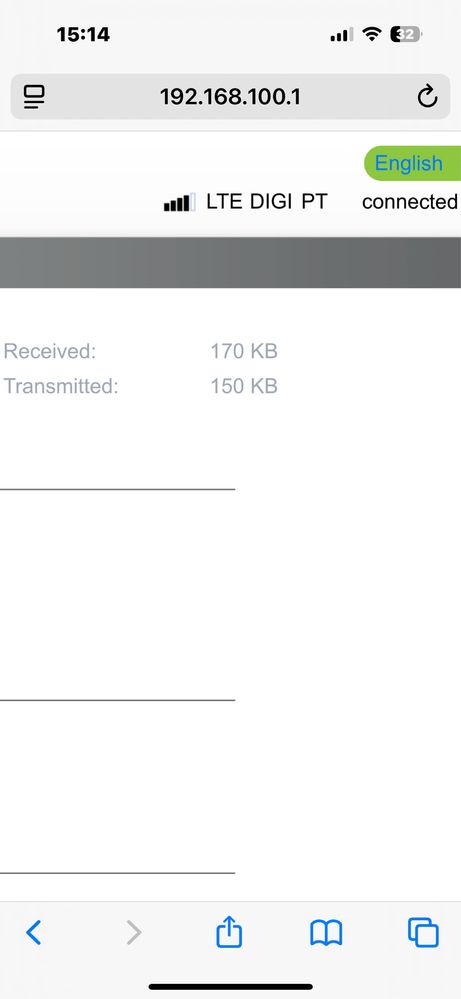Tap the dark gray navigation bar
The image size is (461, 999).
pos(230,262)
